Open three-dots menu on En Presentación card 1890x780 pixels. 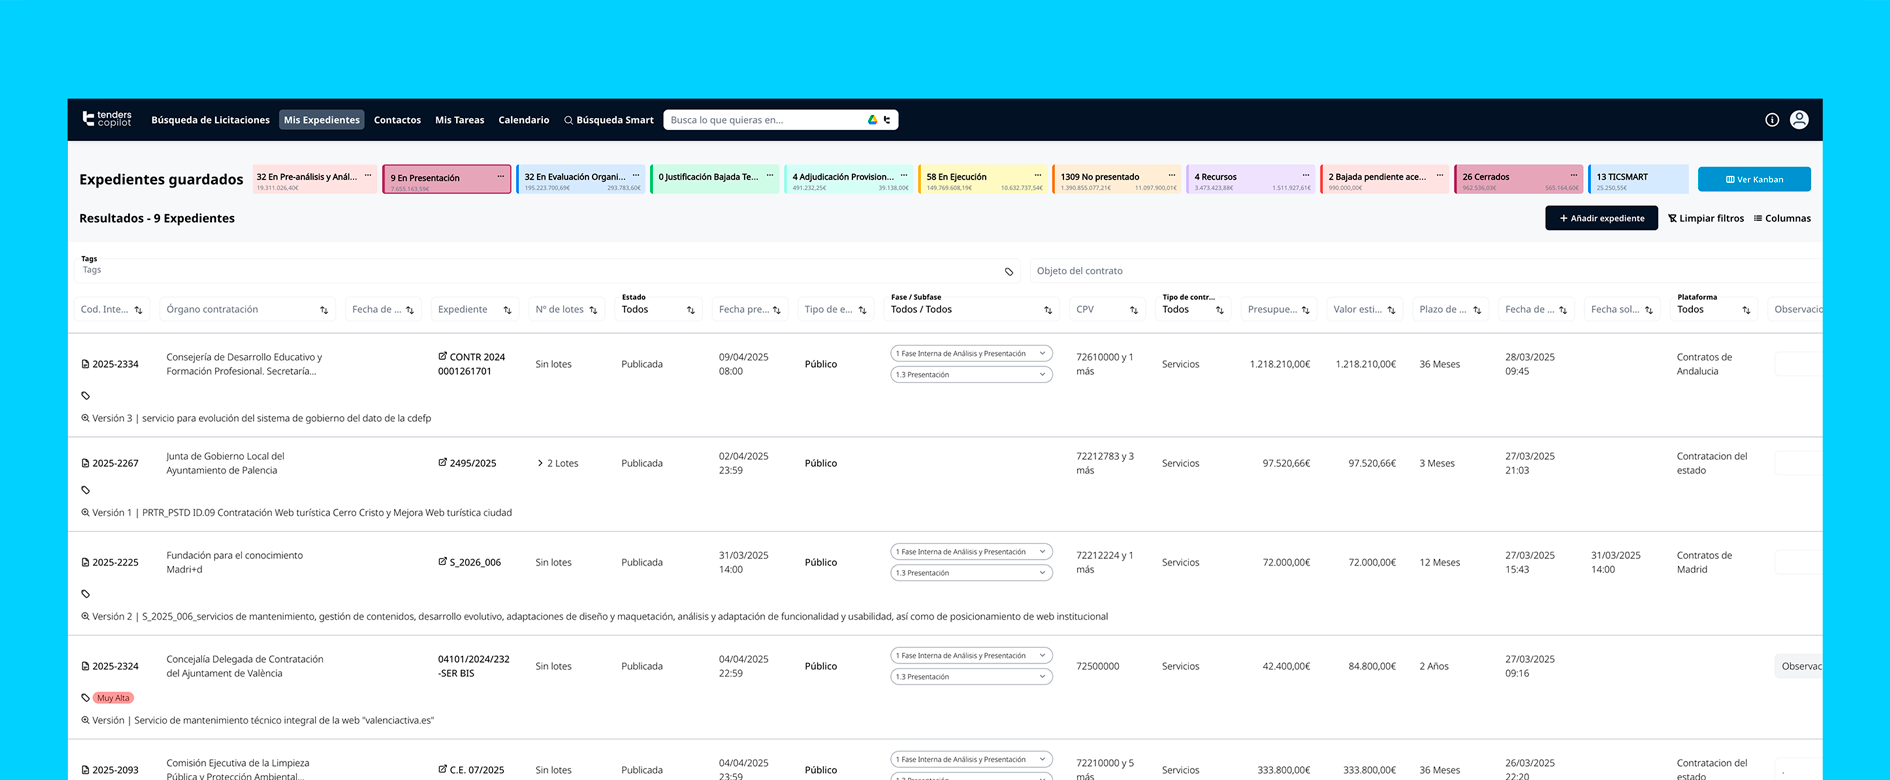(501, 177)
